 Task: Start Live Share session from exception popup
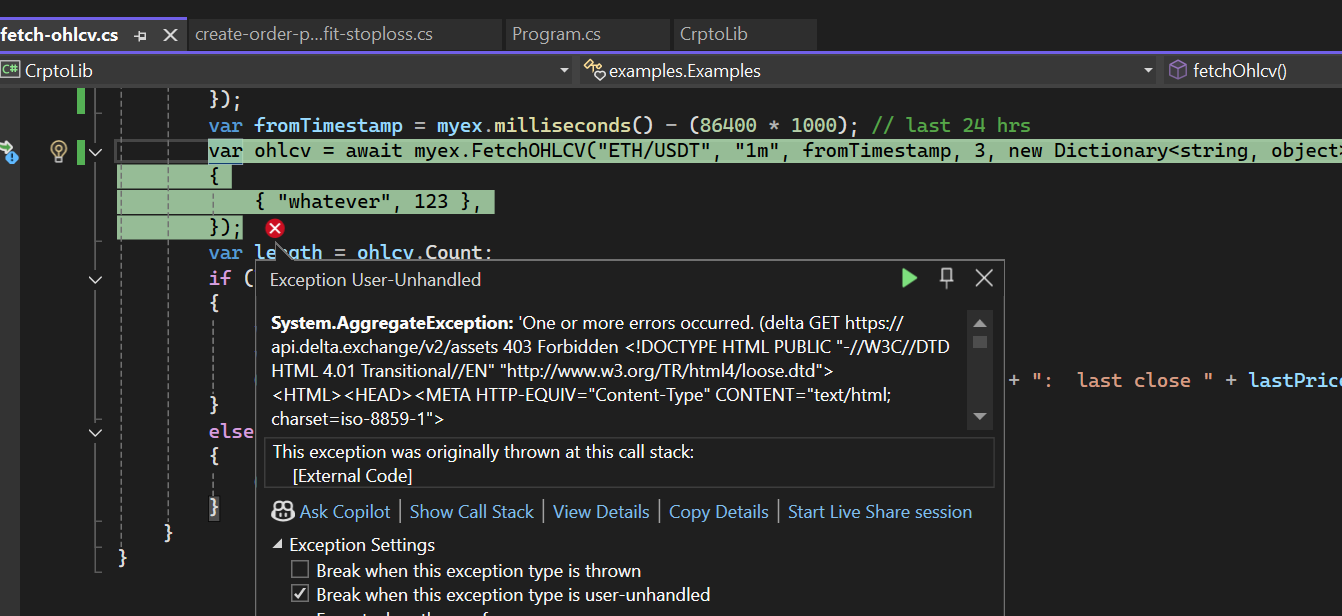coord(880,512)
